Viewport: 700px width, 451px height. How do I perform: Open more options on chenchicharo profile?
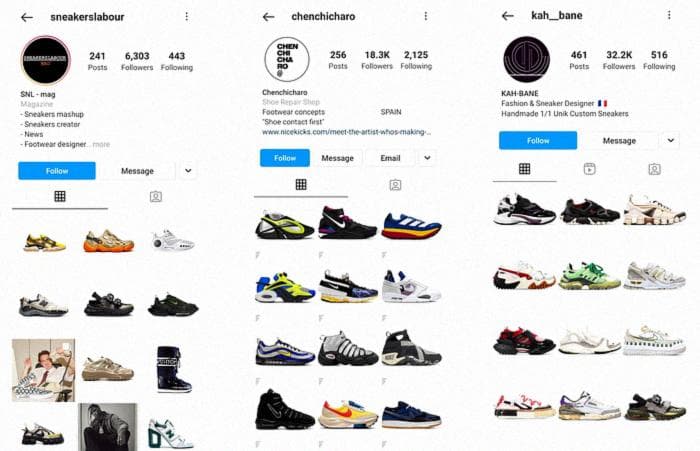(x=425, y=16)
